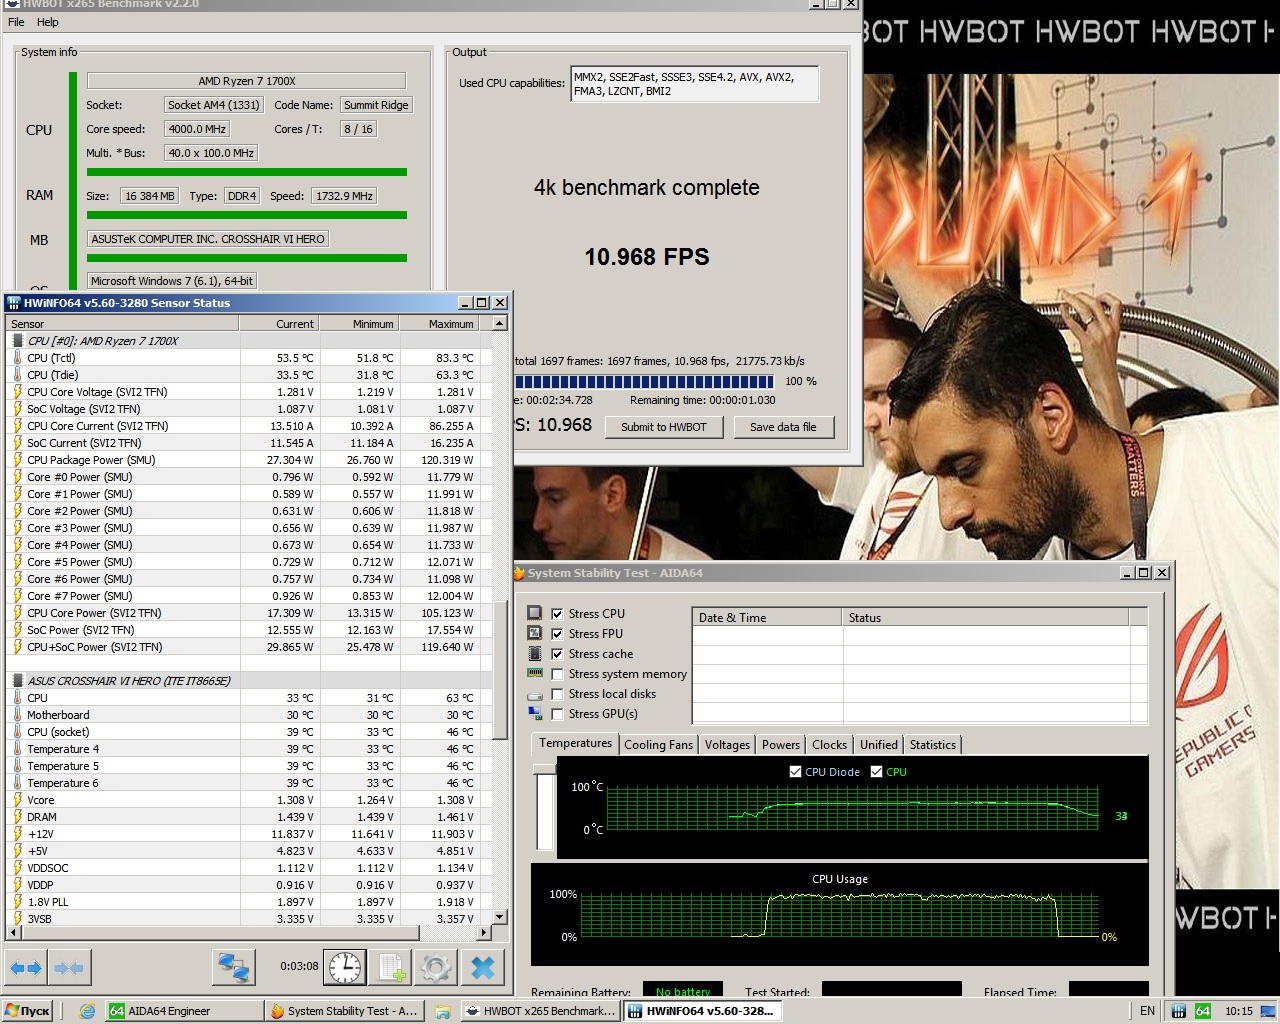The image size is (1280, 1024).
Task: Click the Save data file button
Action: (x=783, y=427)
